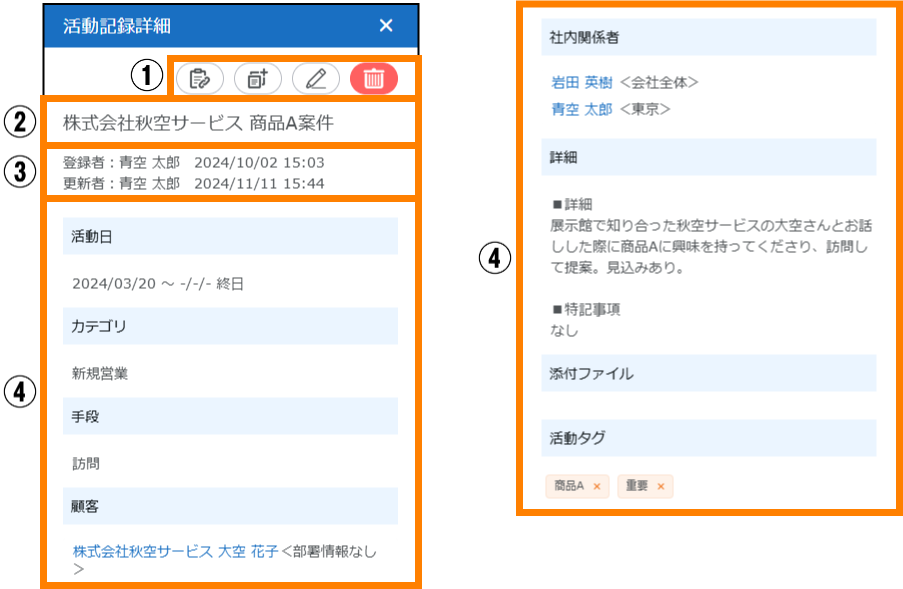This screenshot has height=589, width=903.
Task: Open the 株式会社秋空サービス 大空 花子 customer link
Action: point(176,551)
